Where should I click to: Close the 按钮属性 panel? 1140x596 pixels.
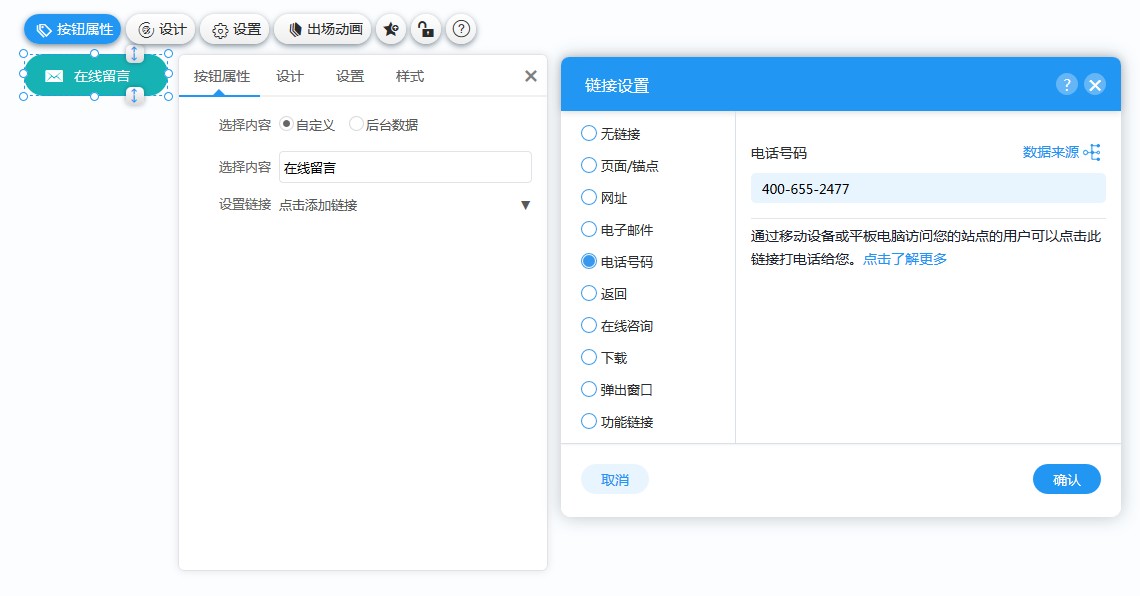tap(531, 76)
